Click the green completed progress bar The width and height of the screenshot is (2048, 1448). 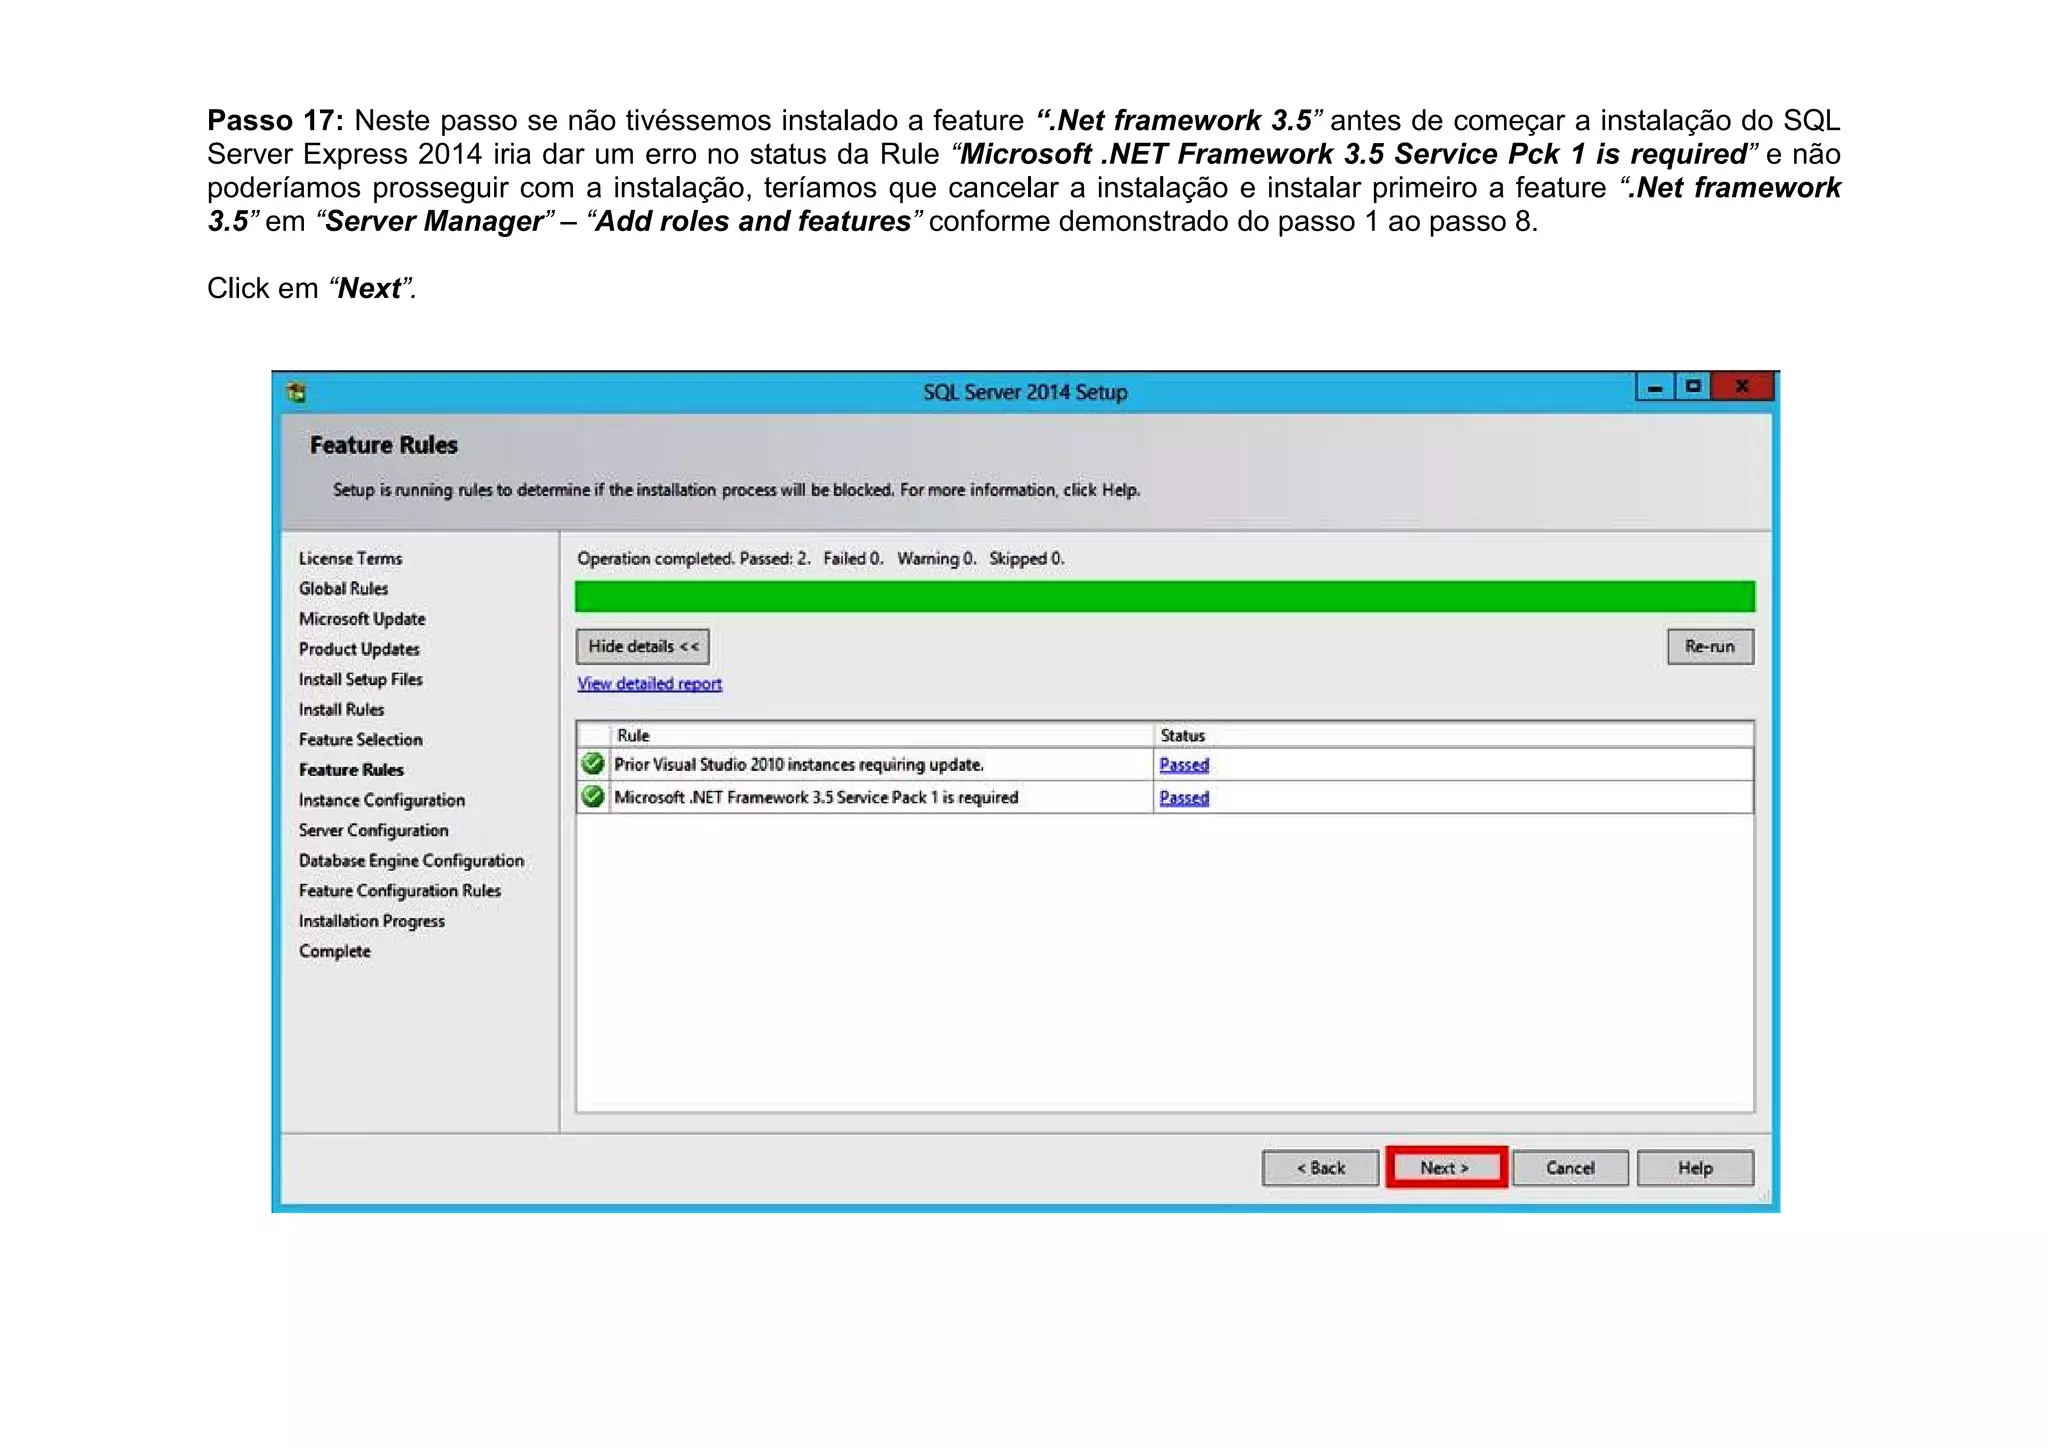(x=1165, y=596)
